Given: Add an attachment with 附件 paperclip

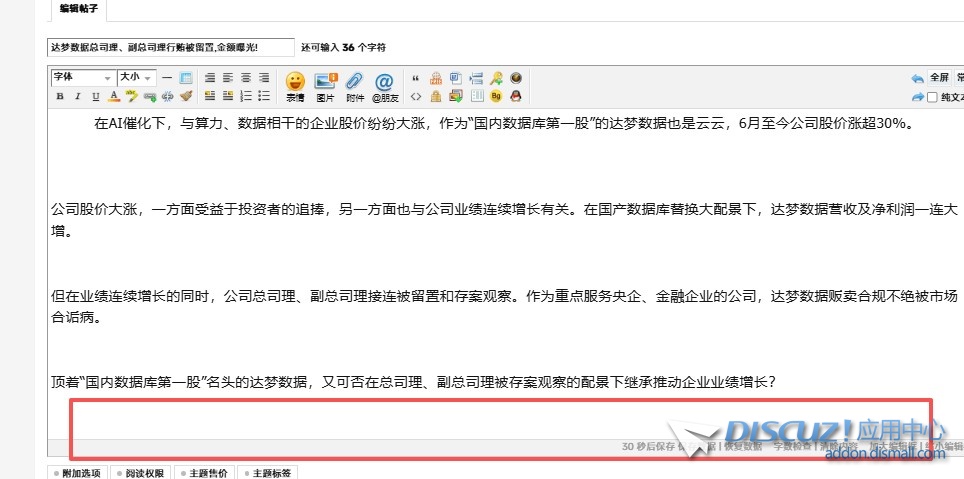Looking at the screenshot, I should pos(354,86).
